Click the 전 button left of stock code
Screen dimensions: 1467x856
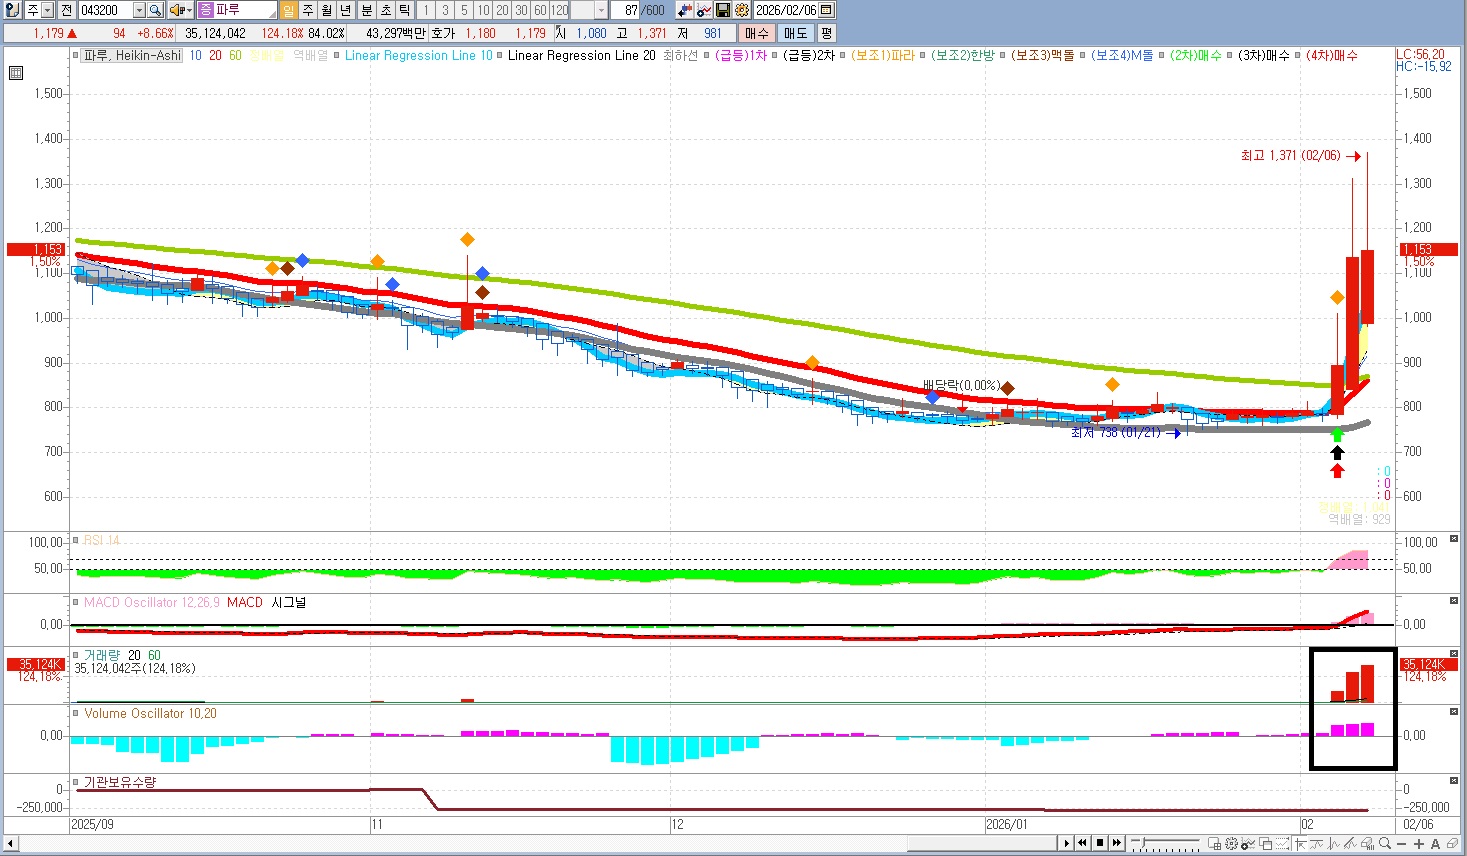67,10
